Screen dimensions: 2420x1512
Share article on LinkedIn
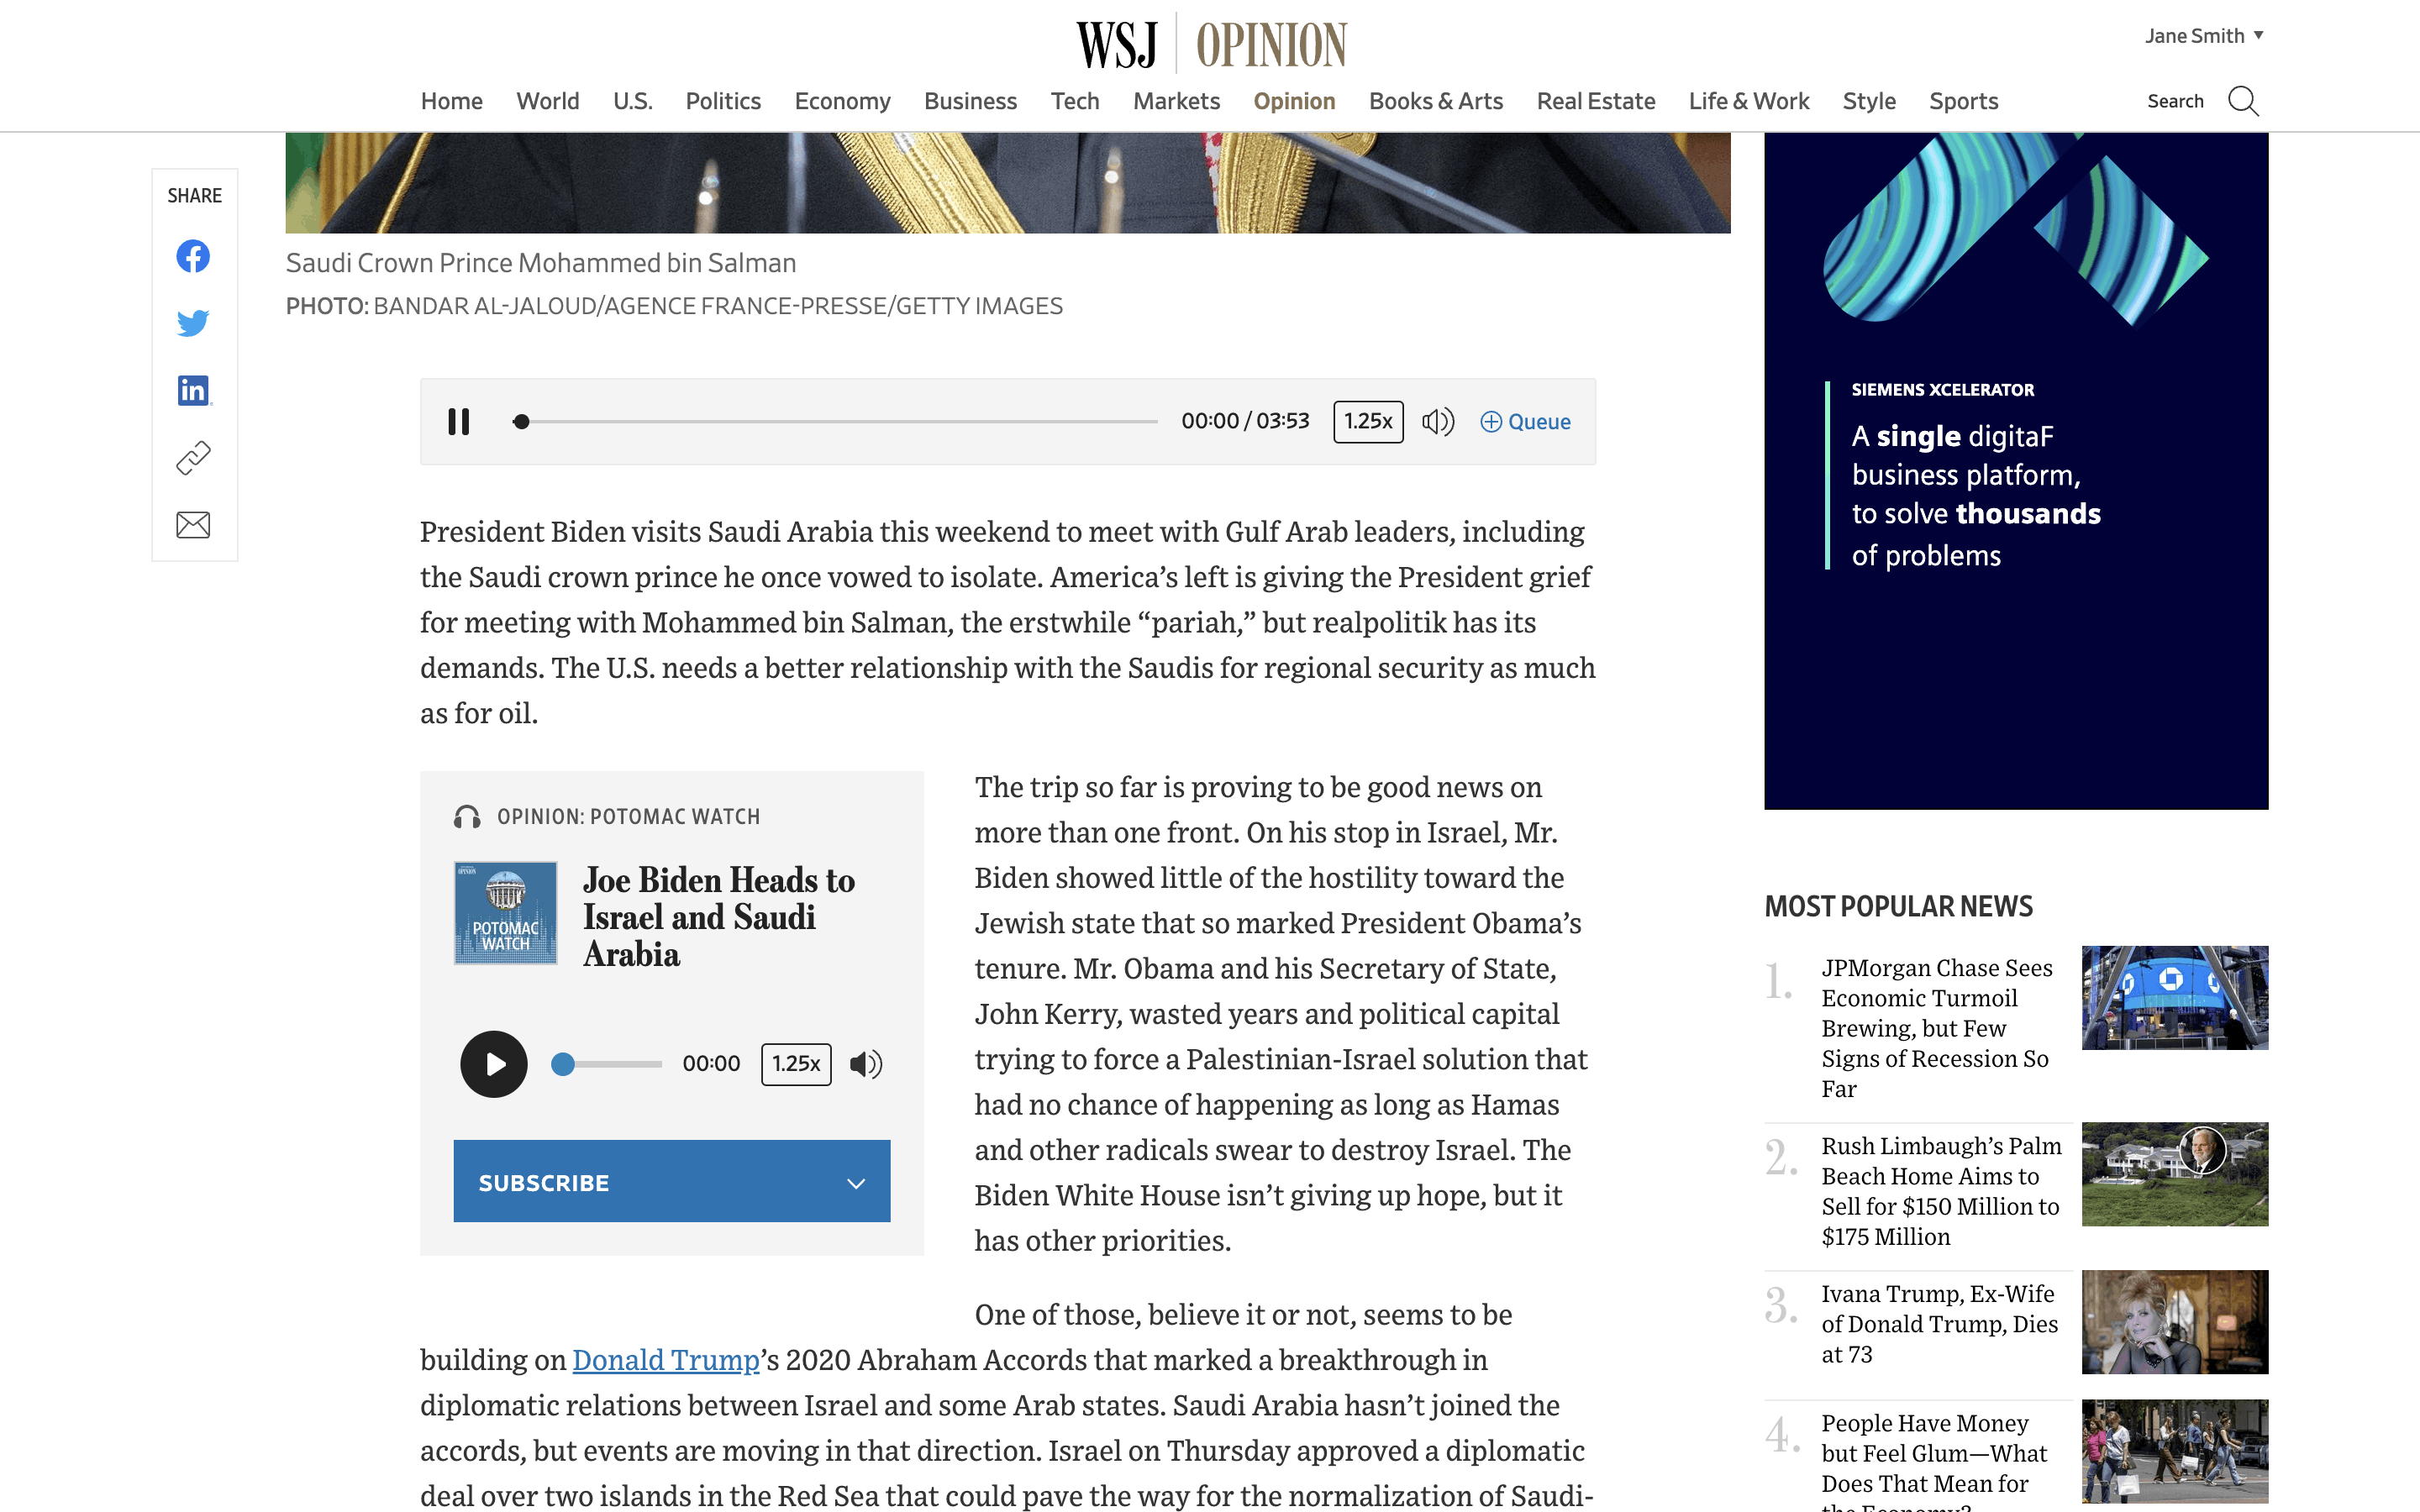(193, 390)
